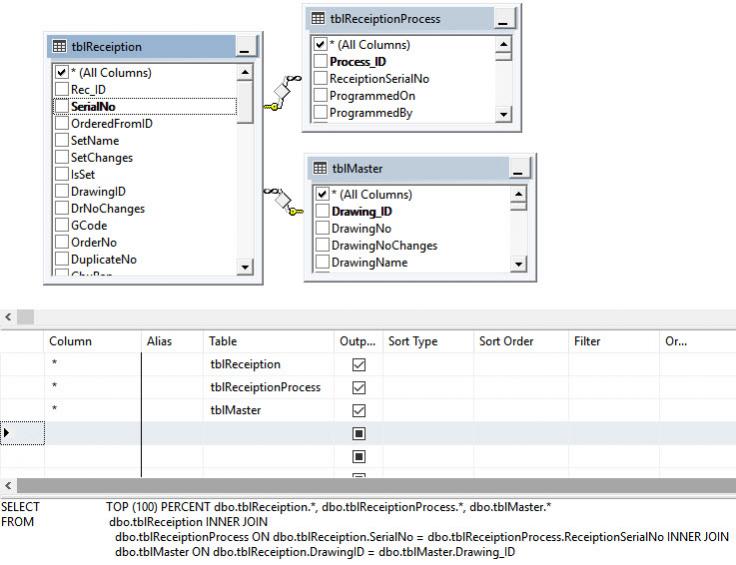Click the yellow key icon beside SerialNo
This screenshot has width=736, height=565.
(271, 107)
